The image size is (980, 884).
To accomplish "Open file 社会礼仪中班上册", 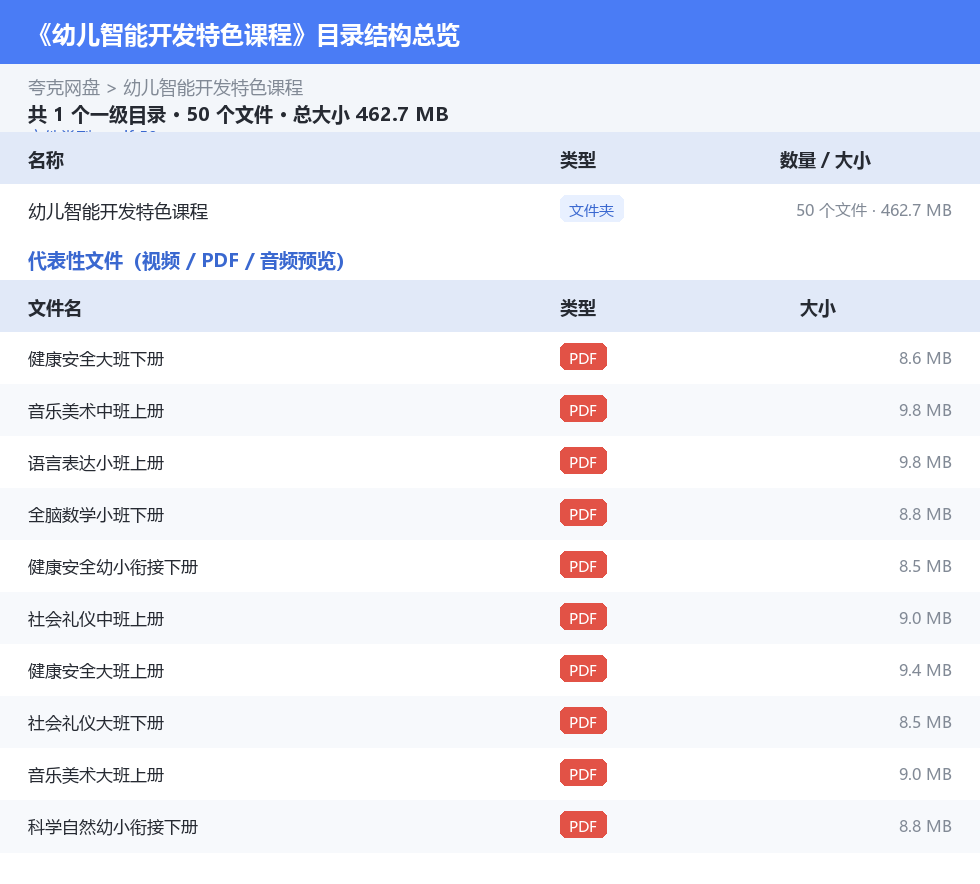I will (96, 618).
